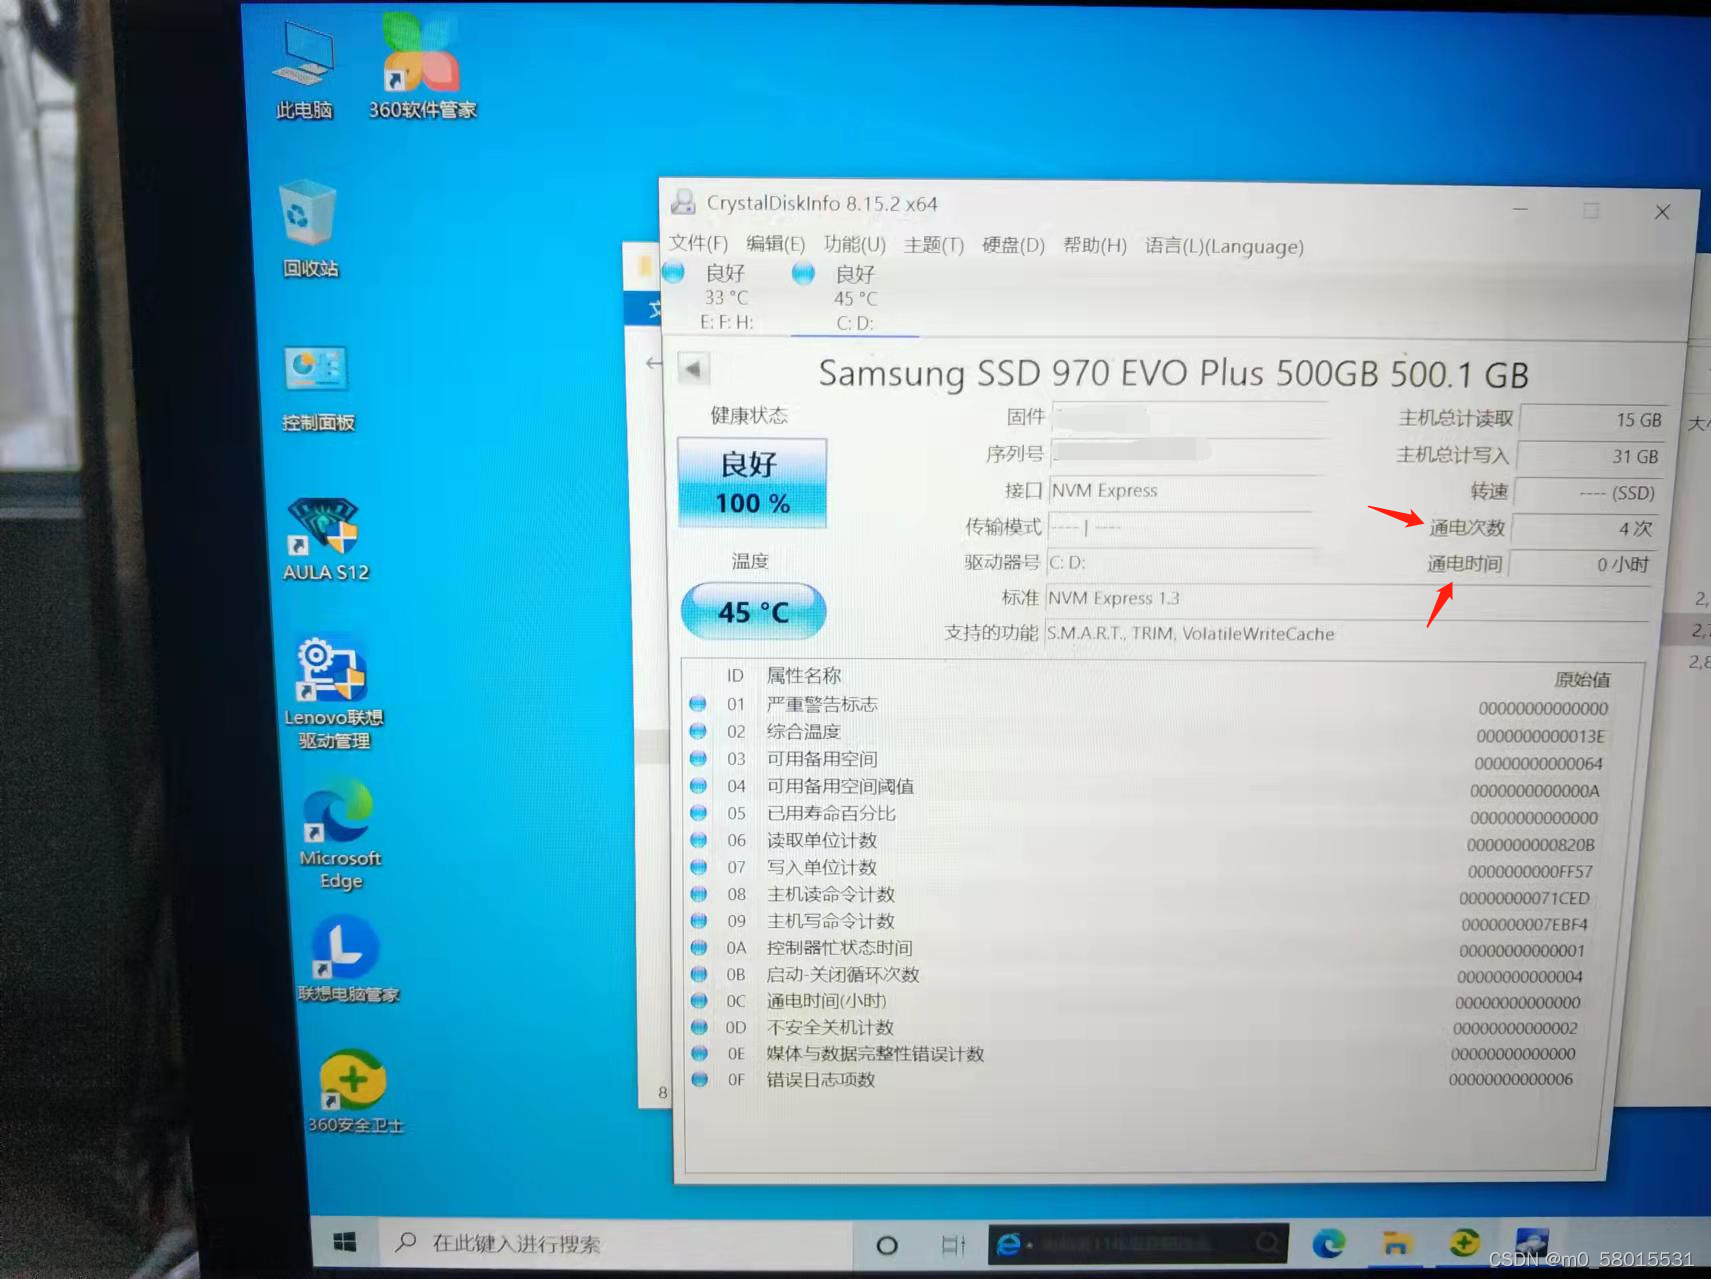Click the status orb of the 45 °C disk
This screenshot has width=1711, height=1279.
coord(804,273)
